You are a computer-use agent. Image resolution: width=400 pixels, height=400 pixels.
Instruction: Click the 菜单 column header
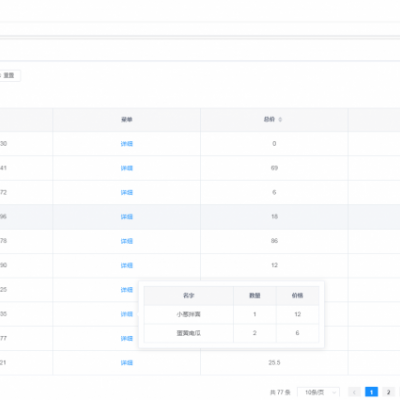coord(127,120)
